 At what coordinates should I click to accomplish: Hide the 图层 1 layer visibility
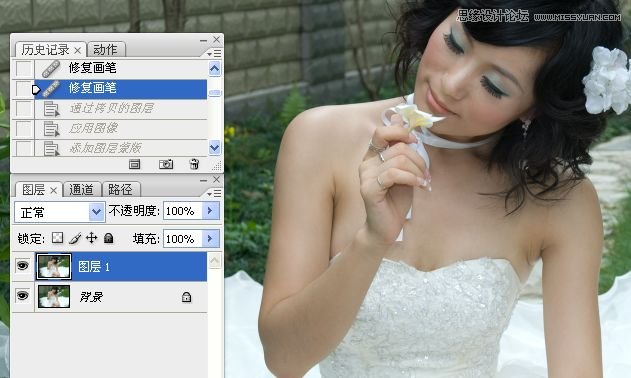pos(23,266)
